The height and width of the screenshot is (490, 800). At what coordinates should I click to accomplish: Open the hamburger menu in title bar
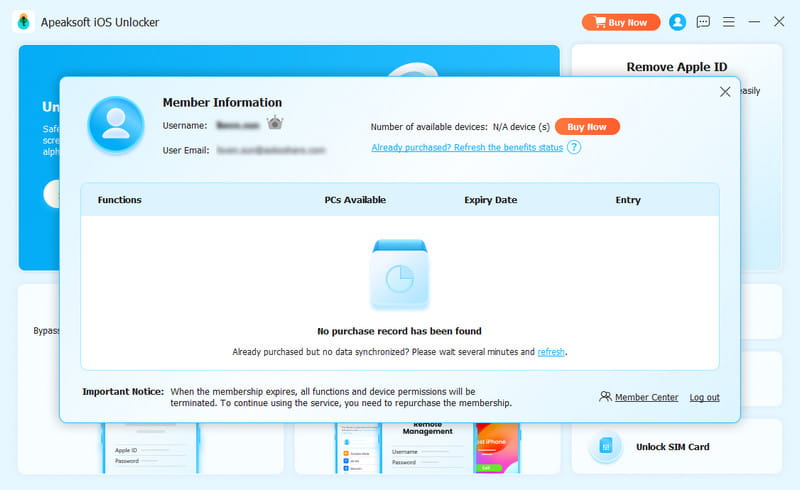point(729,22)
